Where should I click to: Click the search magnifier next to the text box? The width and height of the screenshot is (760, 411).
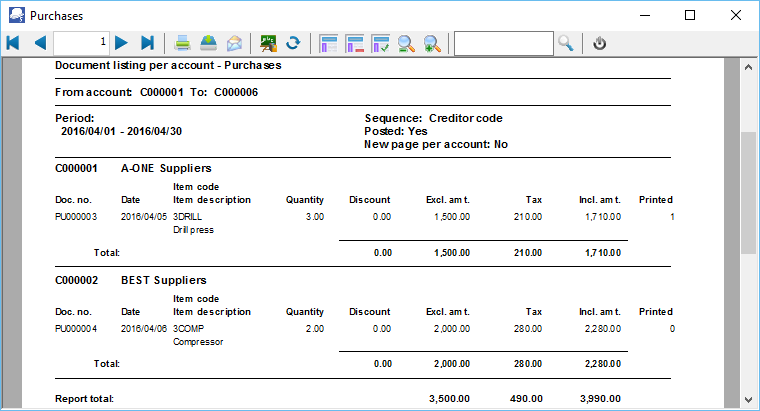(566, 43)
